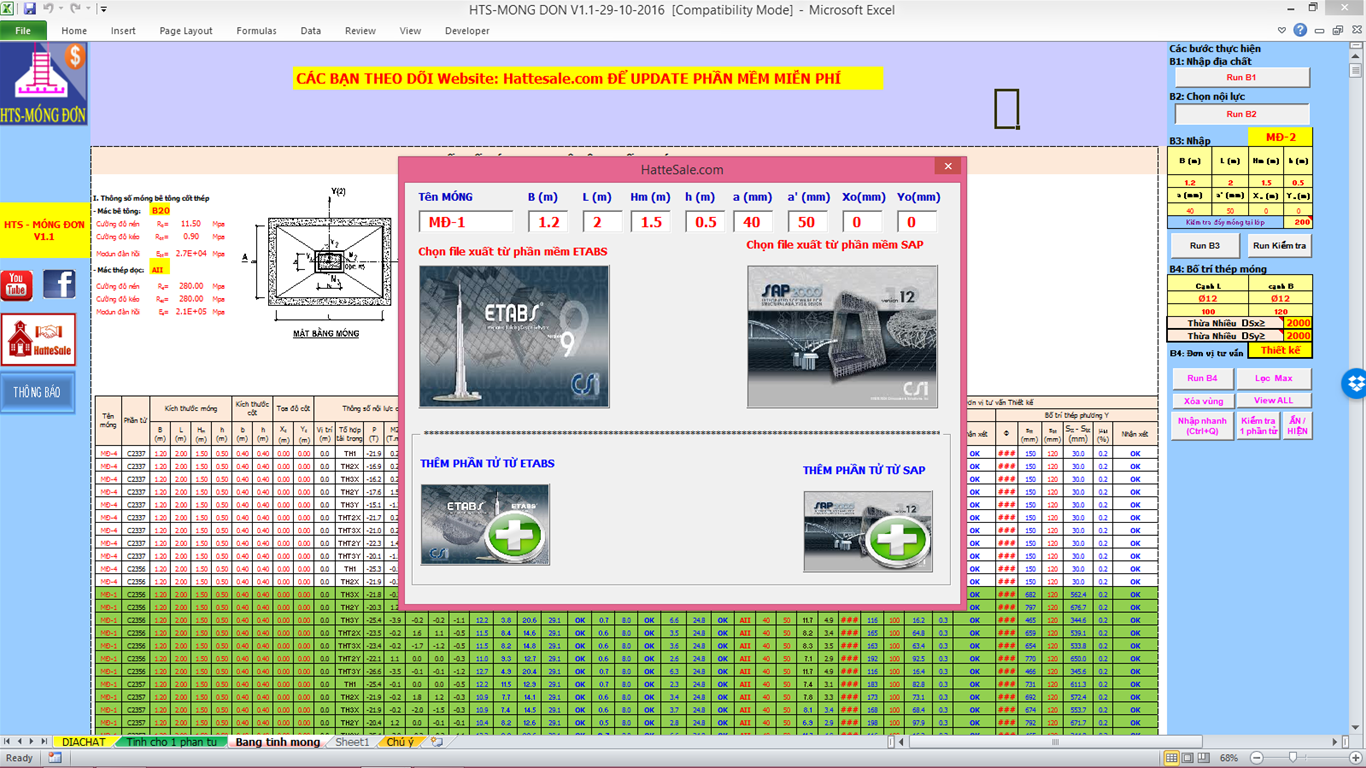Click the View ALL button
This screenshot has width=1366, height=768.
click(x=1274, y=400)
